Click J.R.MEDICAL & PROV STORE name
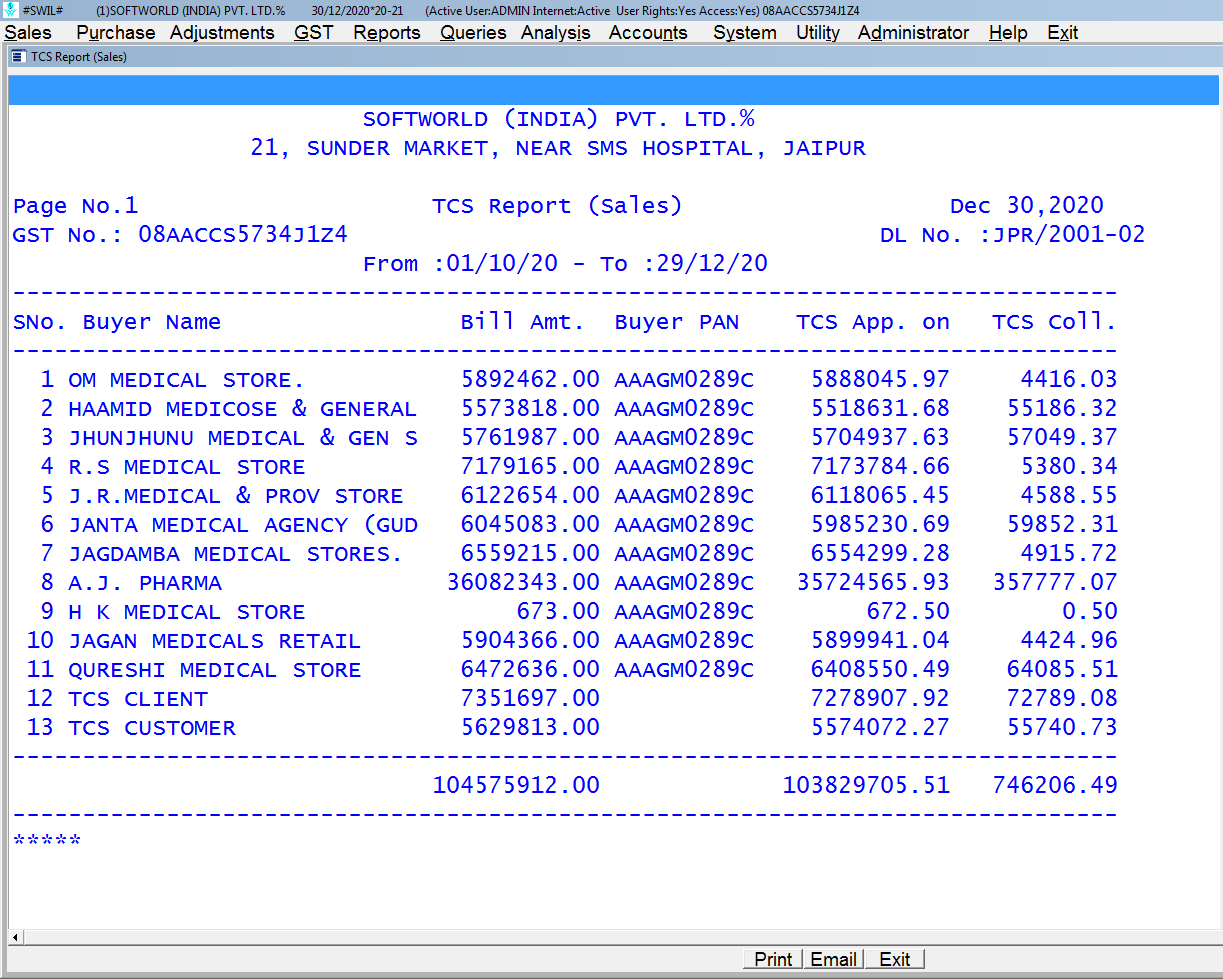 point(235,496)
